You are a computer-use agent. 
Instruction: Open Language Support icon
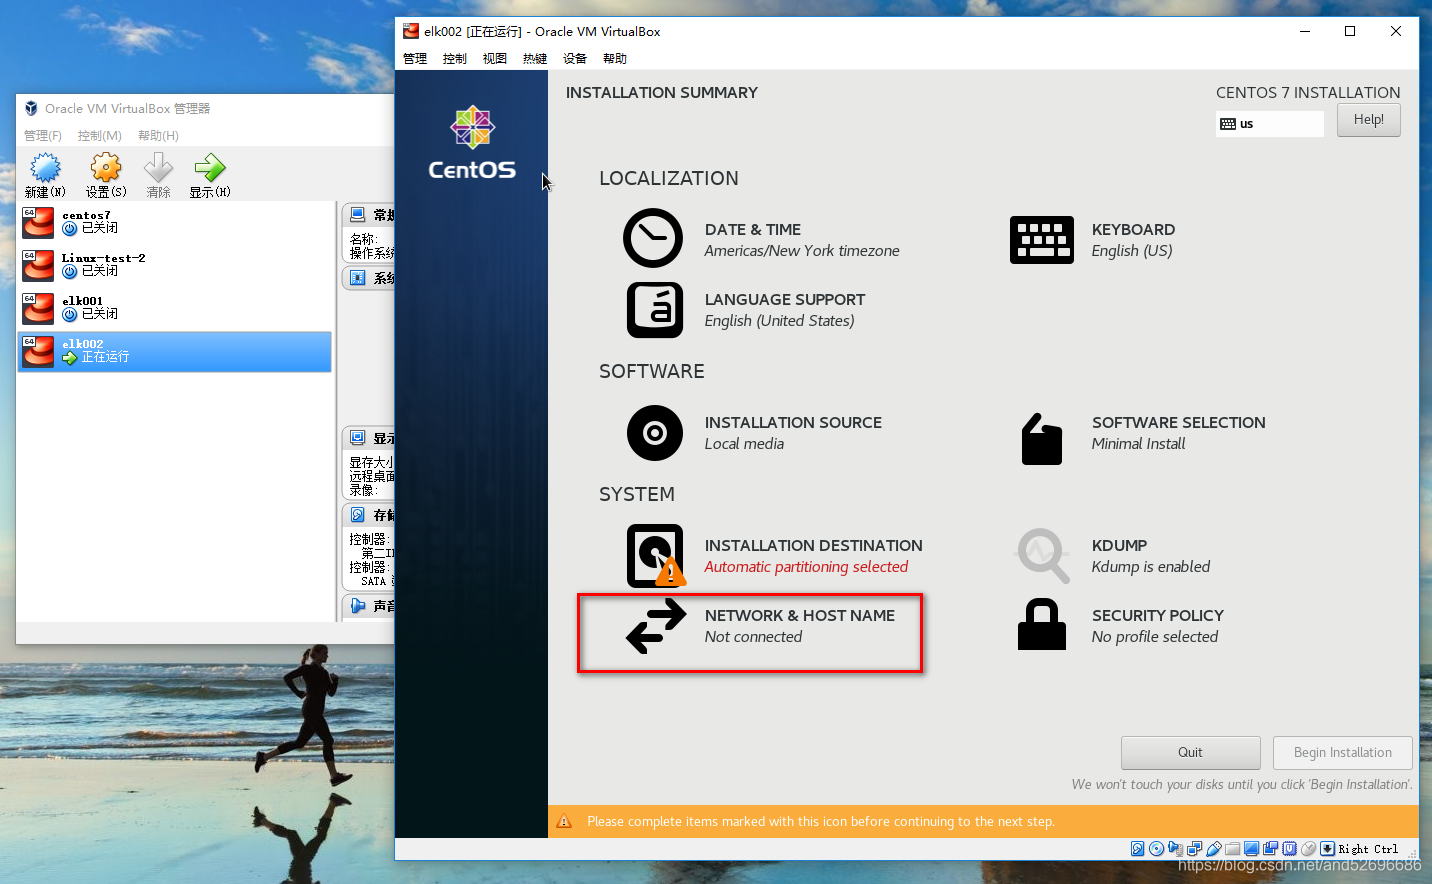pos(655,310)
